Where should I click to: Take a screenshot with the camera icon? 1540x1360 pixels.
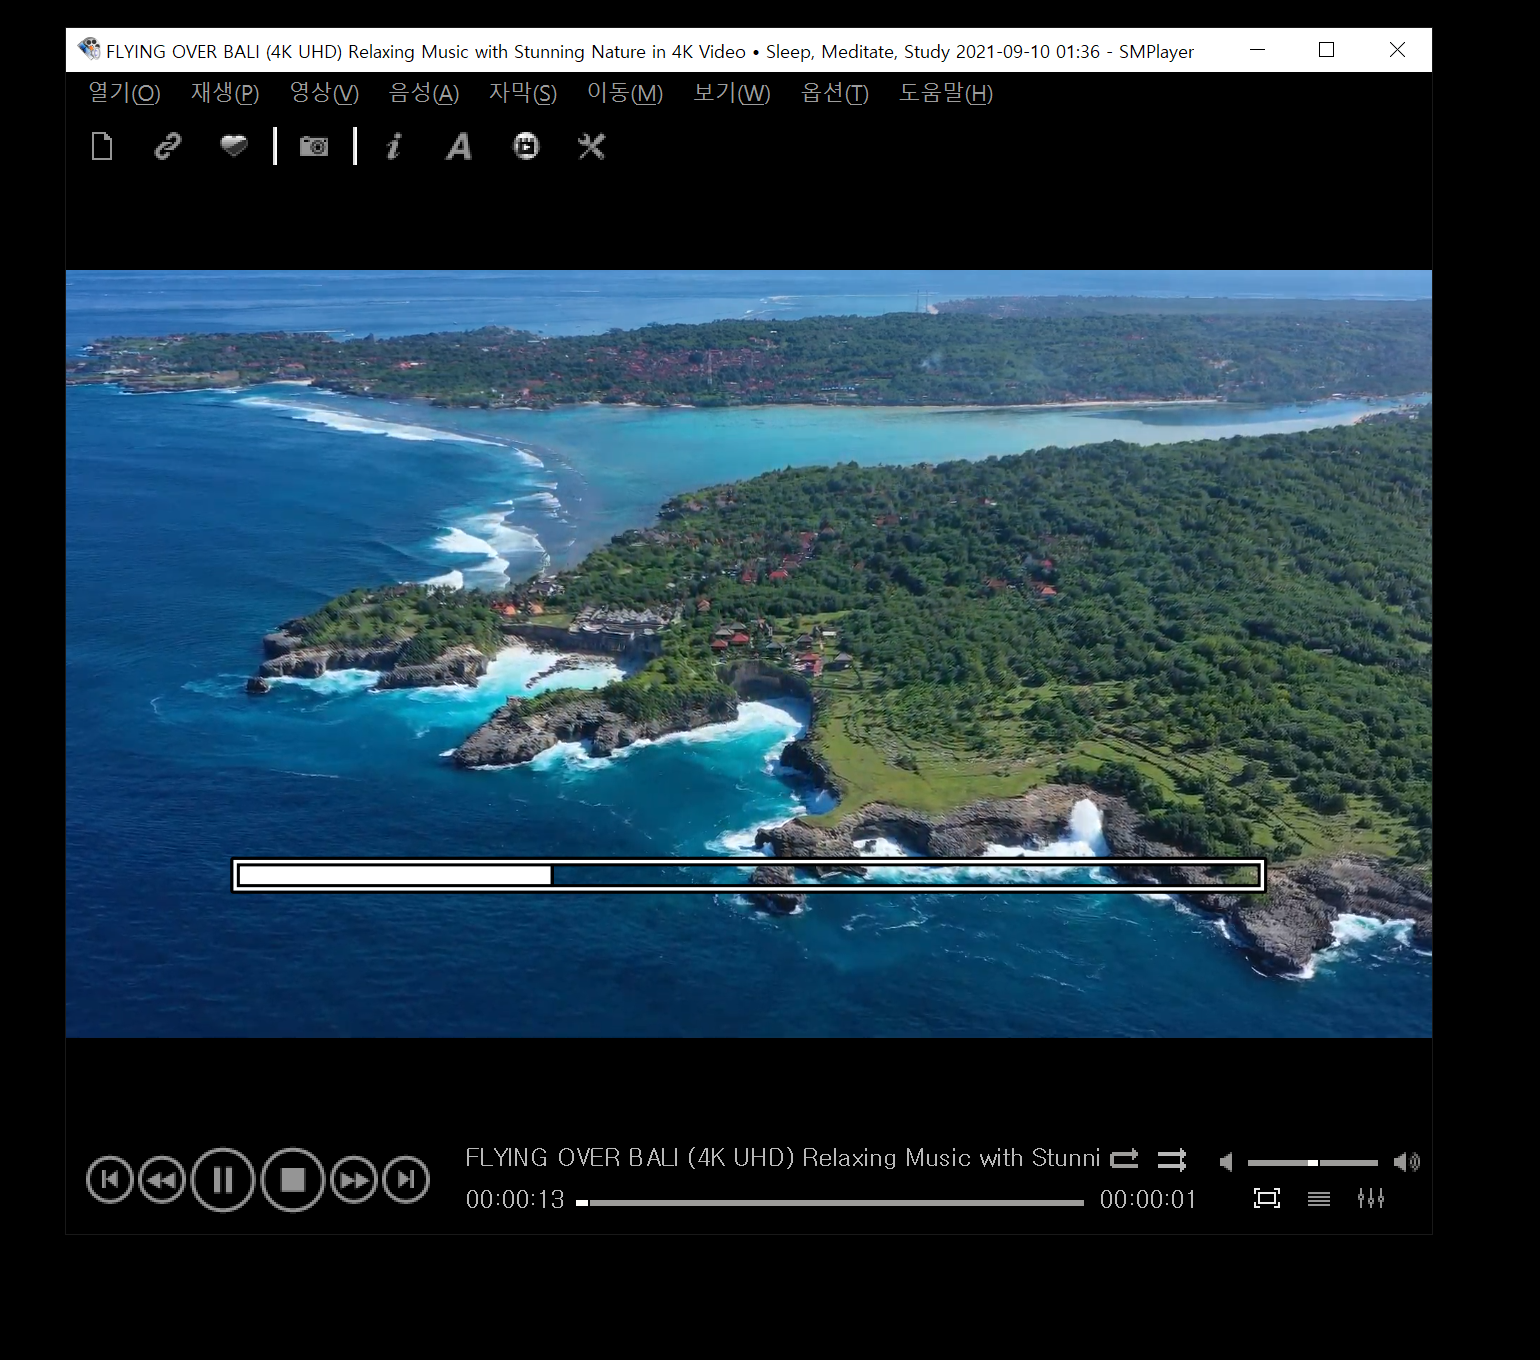[314, 147]
